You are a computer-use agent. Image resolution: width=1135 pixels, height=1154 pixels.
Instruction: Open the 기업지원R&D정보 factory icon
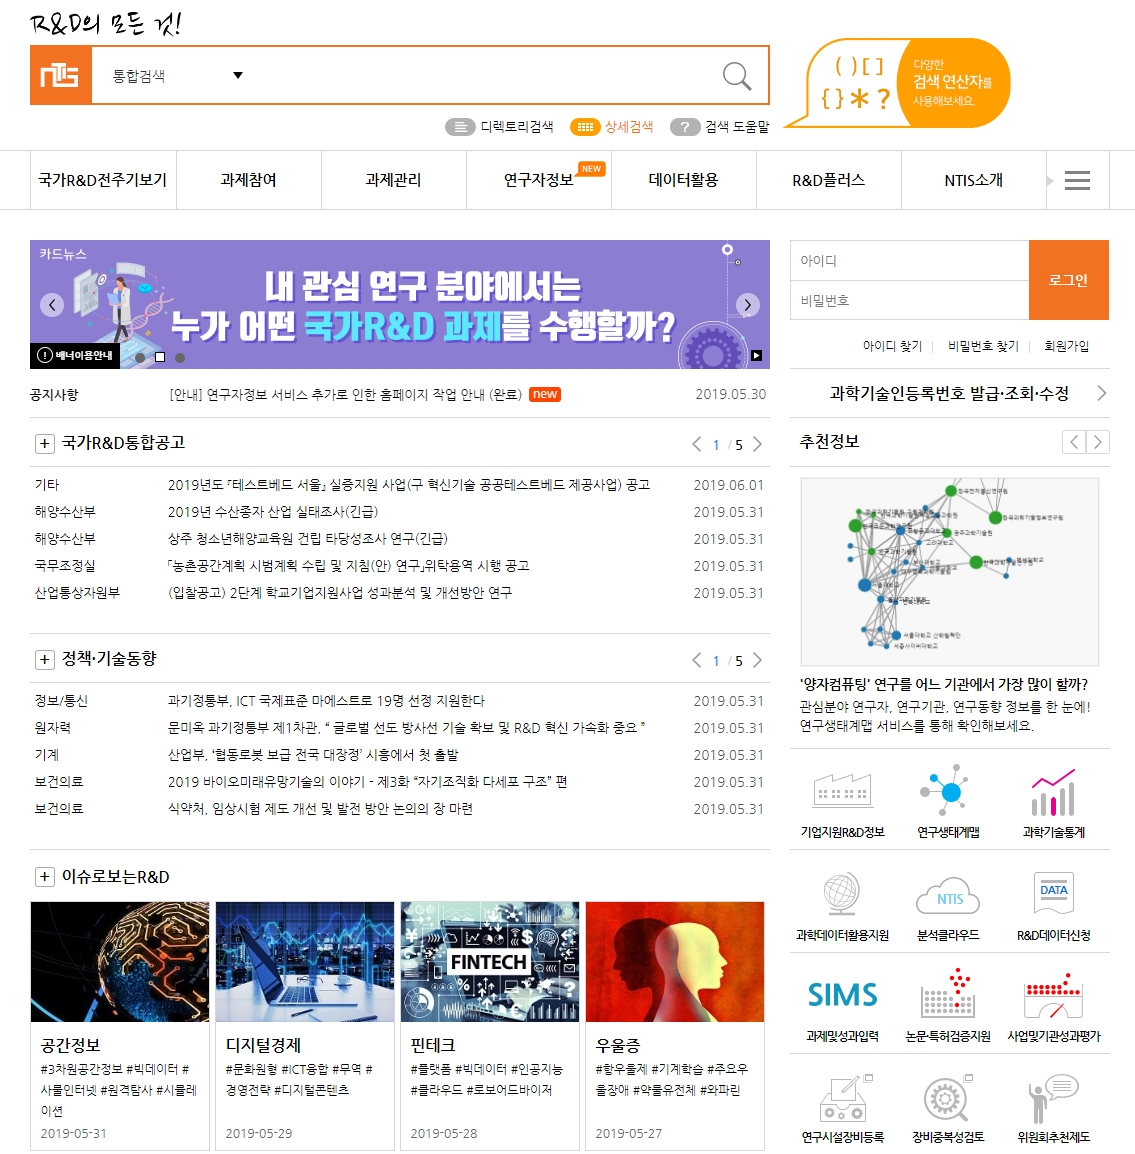842,795
